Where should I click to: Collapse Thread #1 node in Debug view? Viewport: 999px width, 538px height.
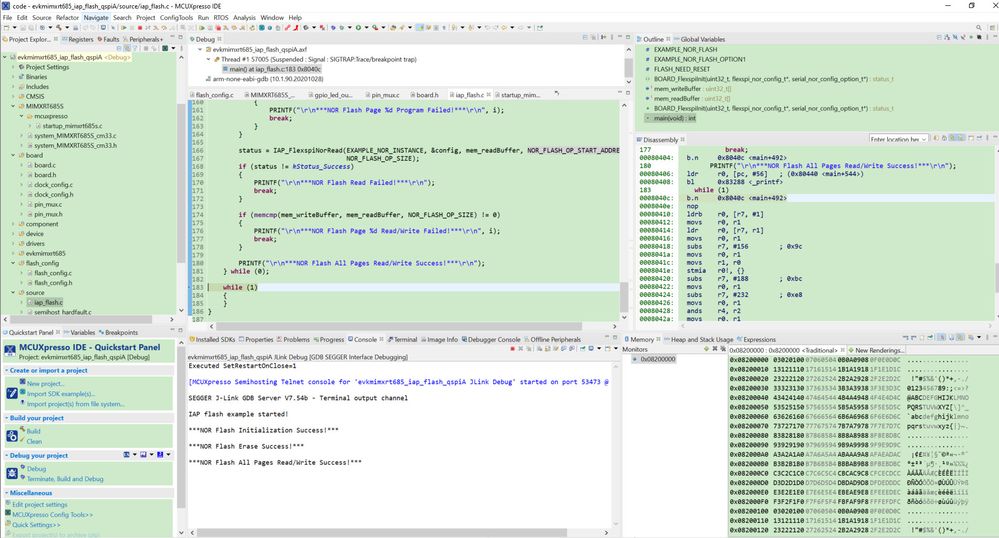click(x=208, y=59)
